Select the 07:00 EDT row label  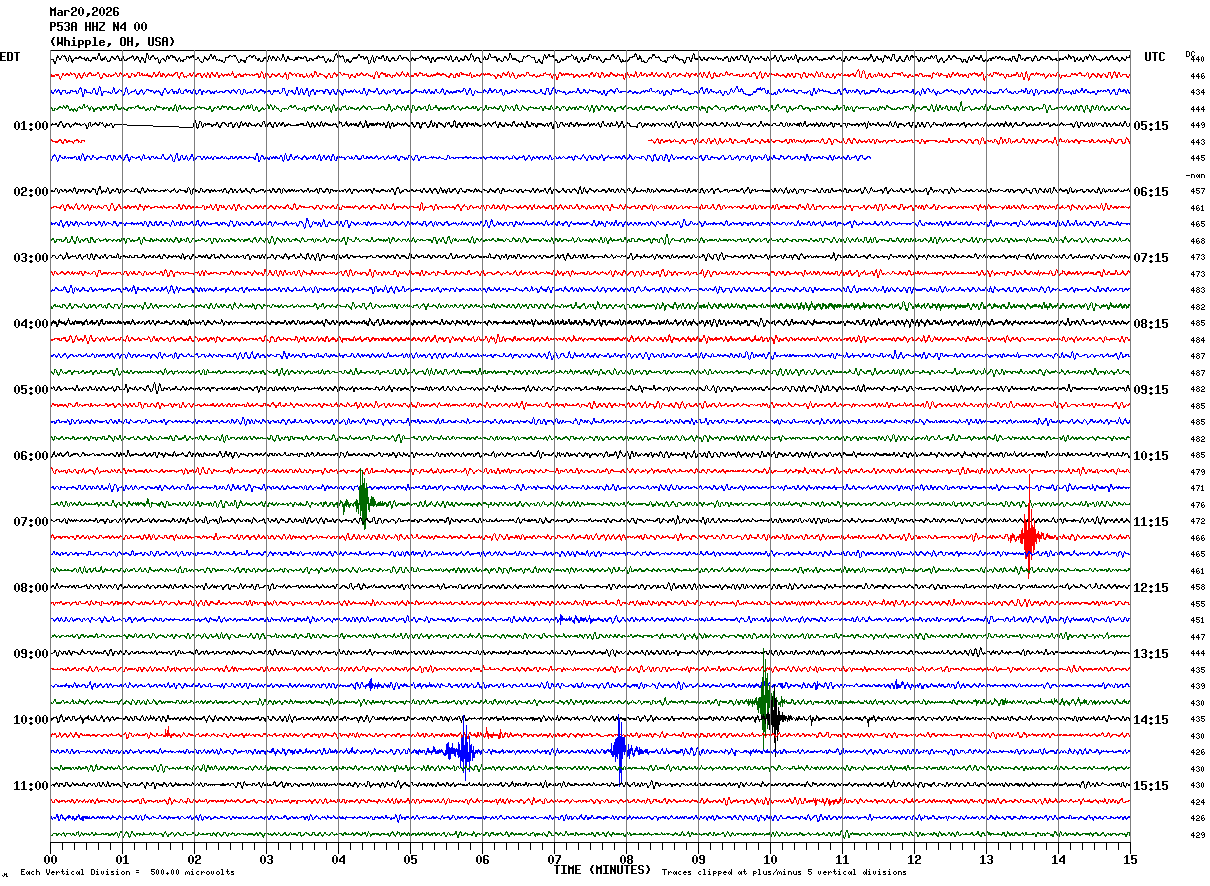click(31, 522)
